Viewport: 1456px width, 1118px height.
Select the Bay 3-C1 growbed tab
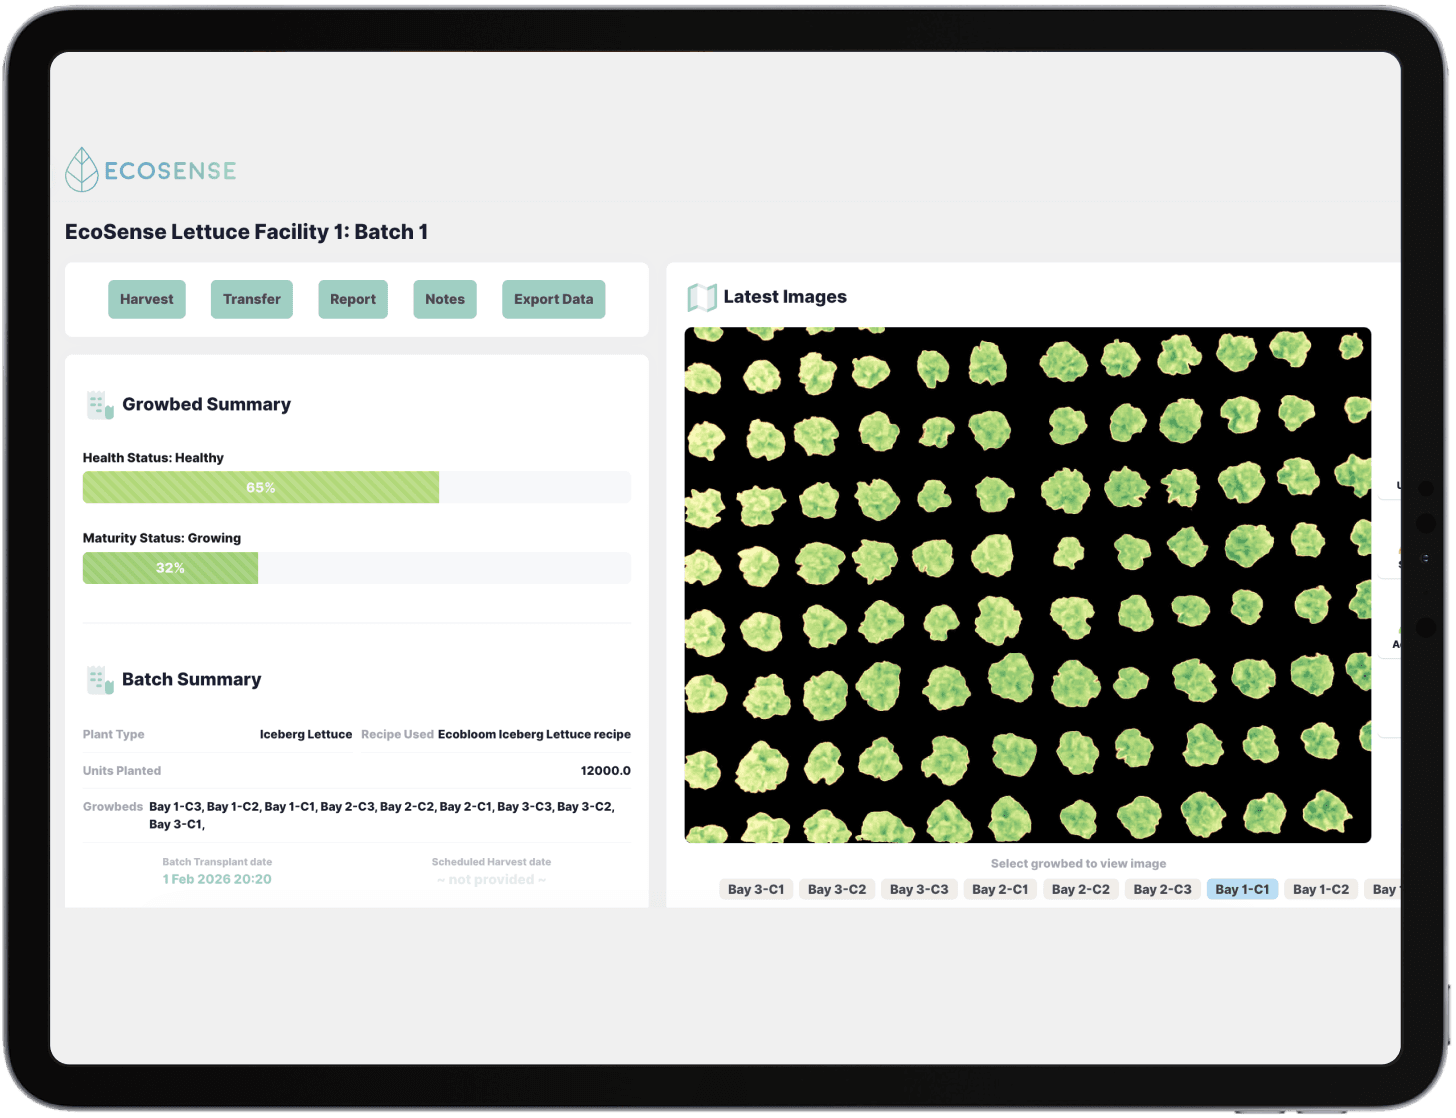click(x=756, y=889)
